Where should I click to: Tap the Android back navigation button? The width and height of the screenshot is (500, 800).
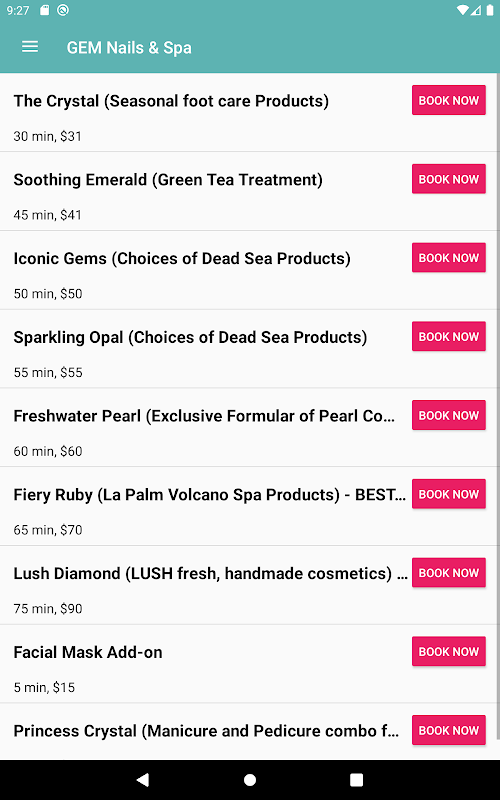click(x=143, y=779)
